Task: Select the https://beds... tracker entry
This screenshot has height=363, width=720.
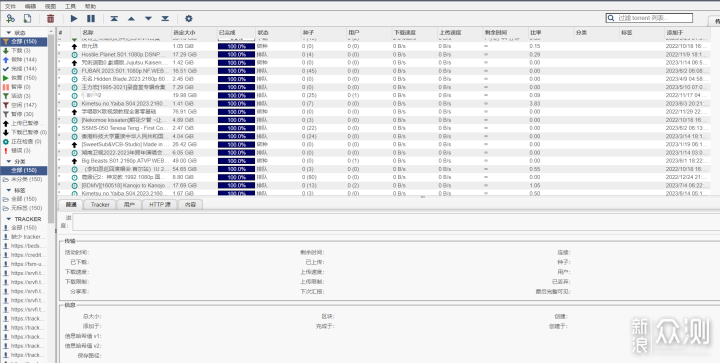Action: [x=24, y=246]
